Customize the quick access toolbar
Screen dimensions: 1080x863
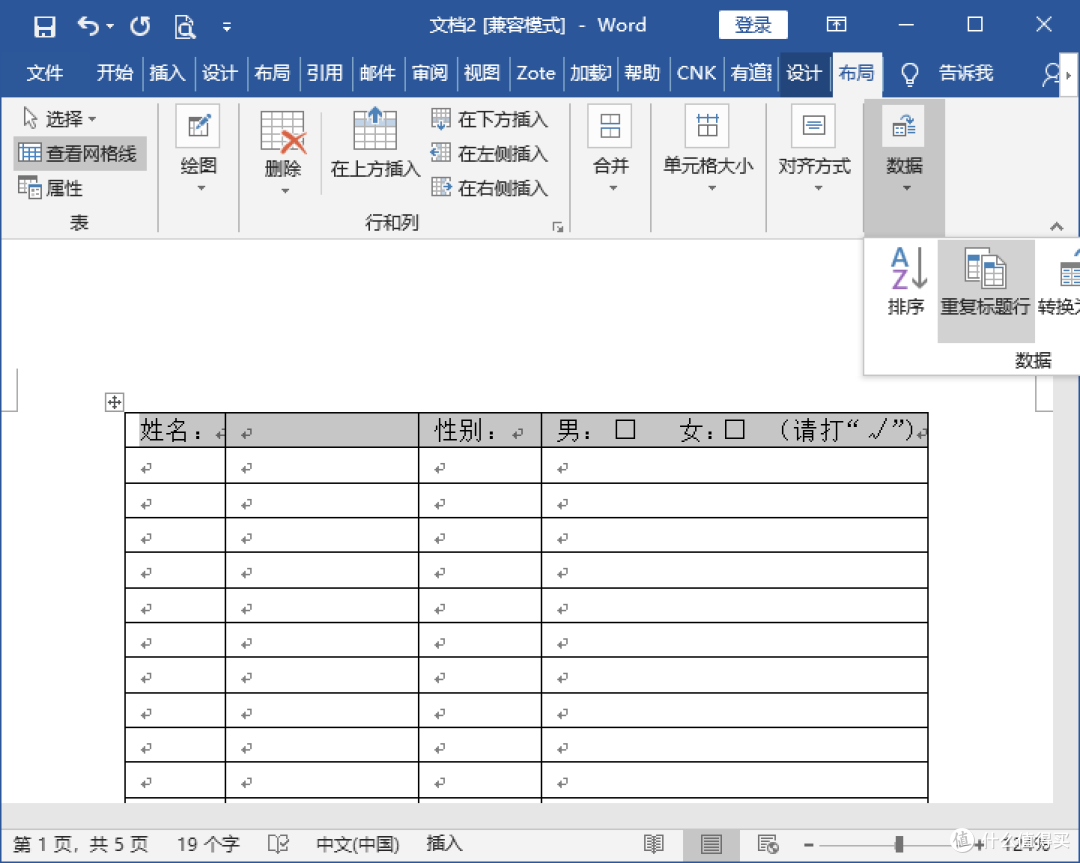[x=227, y=27]
